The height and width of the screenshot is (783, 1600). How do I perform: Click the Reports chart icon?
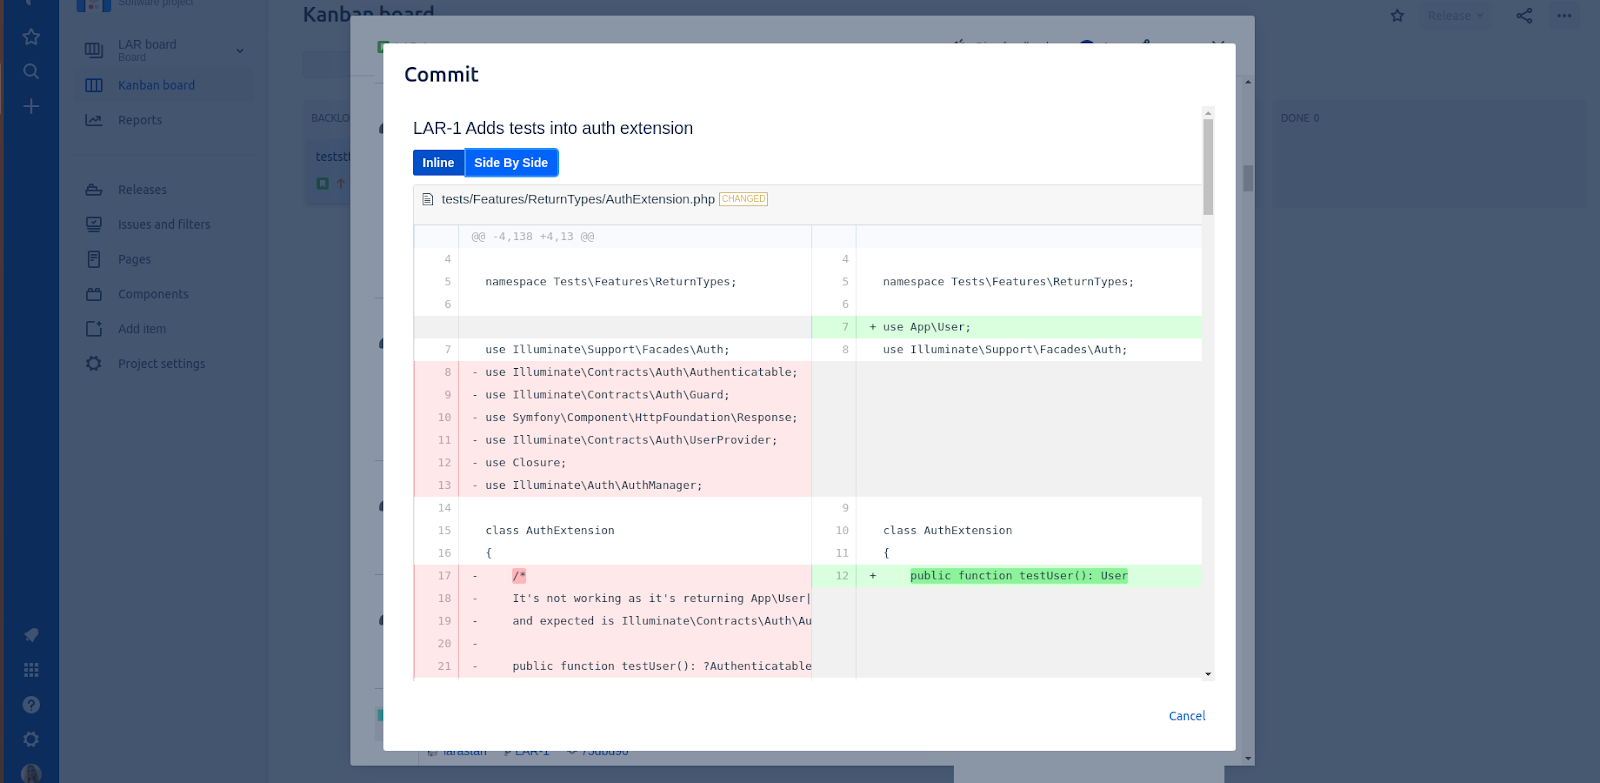click(x=94, y=120)
